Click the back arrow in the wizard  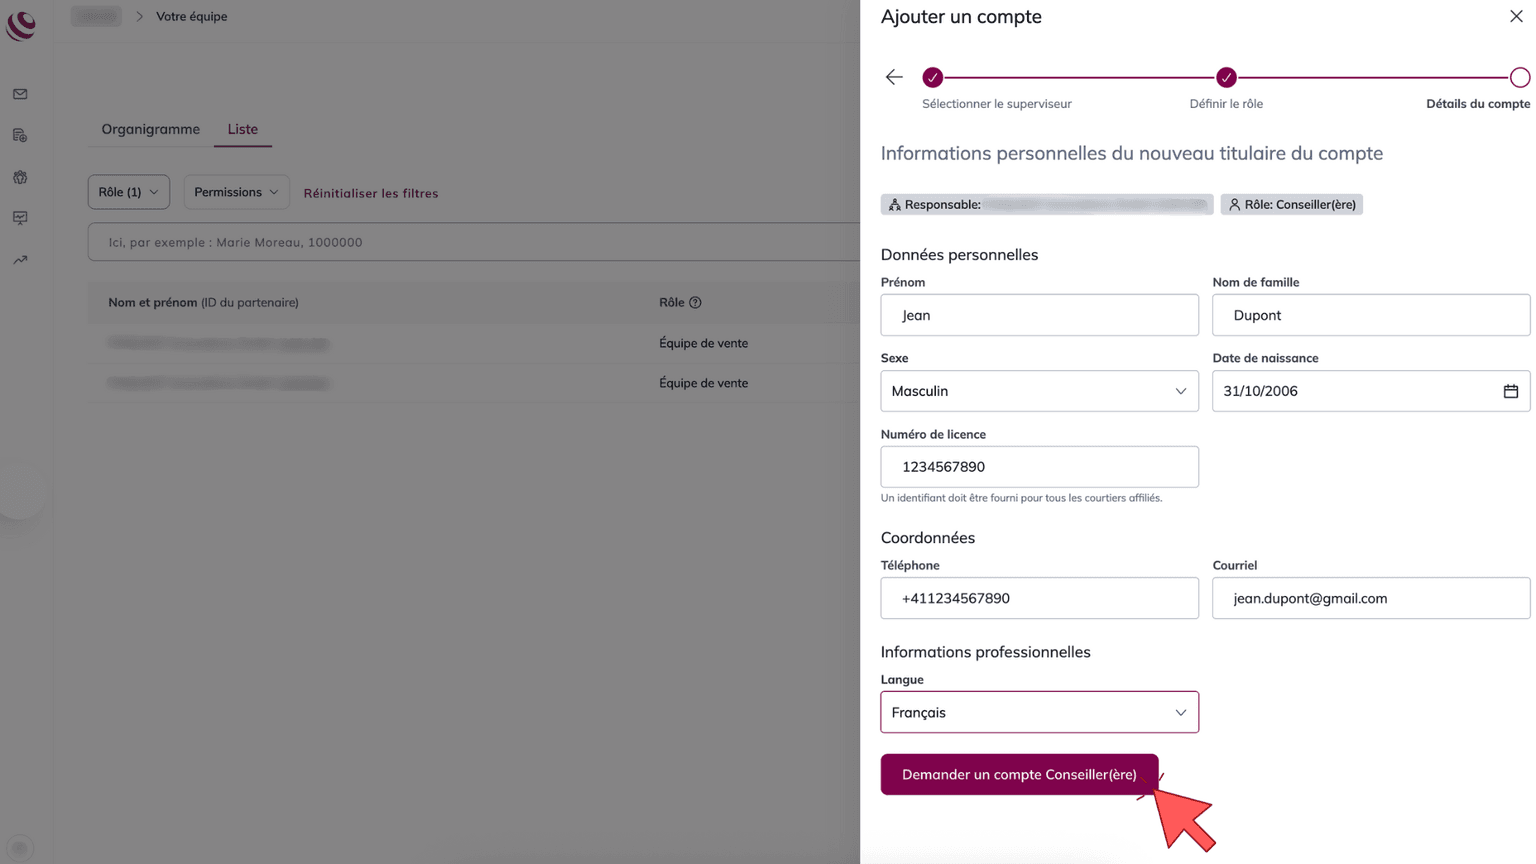[894, 77]
